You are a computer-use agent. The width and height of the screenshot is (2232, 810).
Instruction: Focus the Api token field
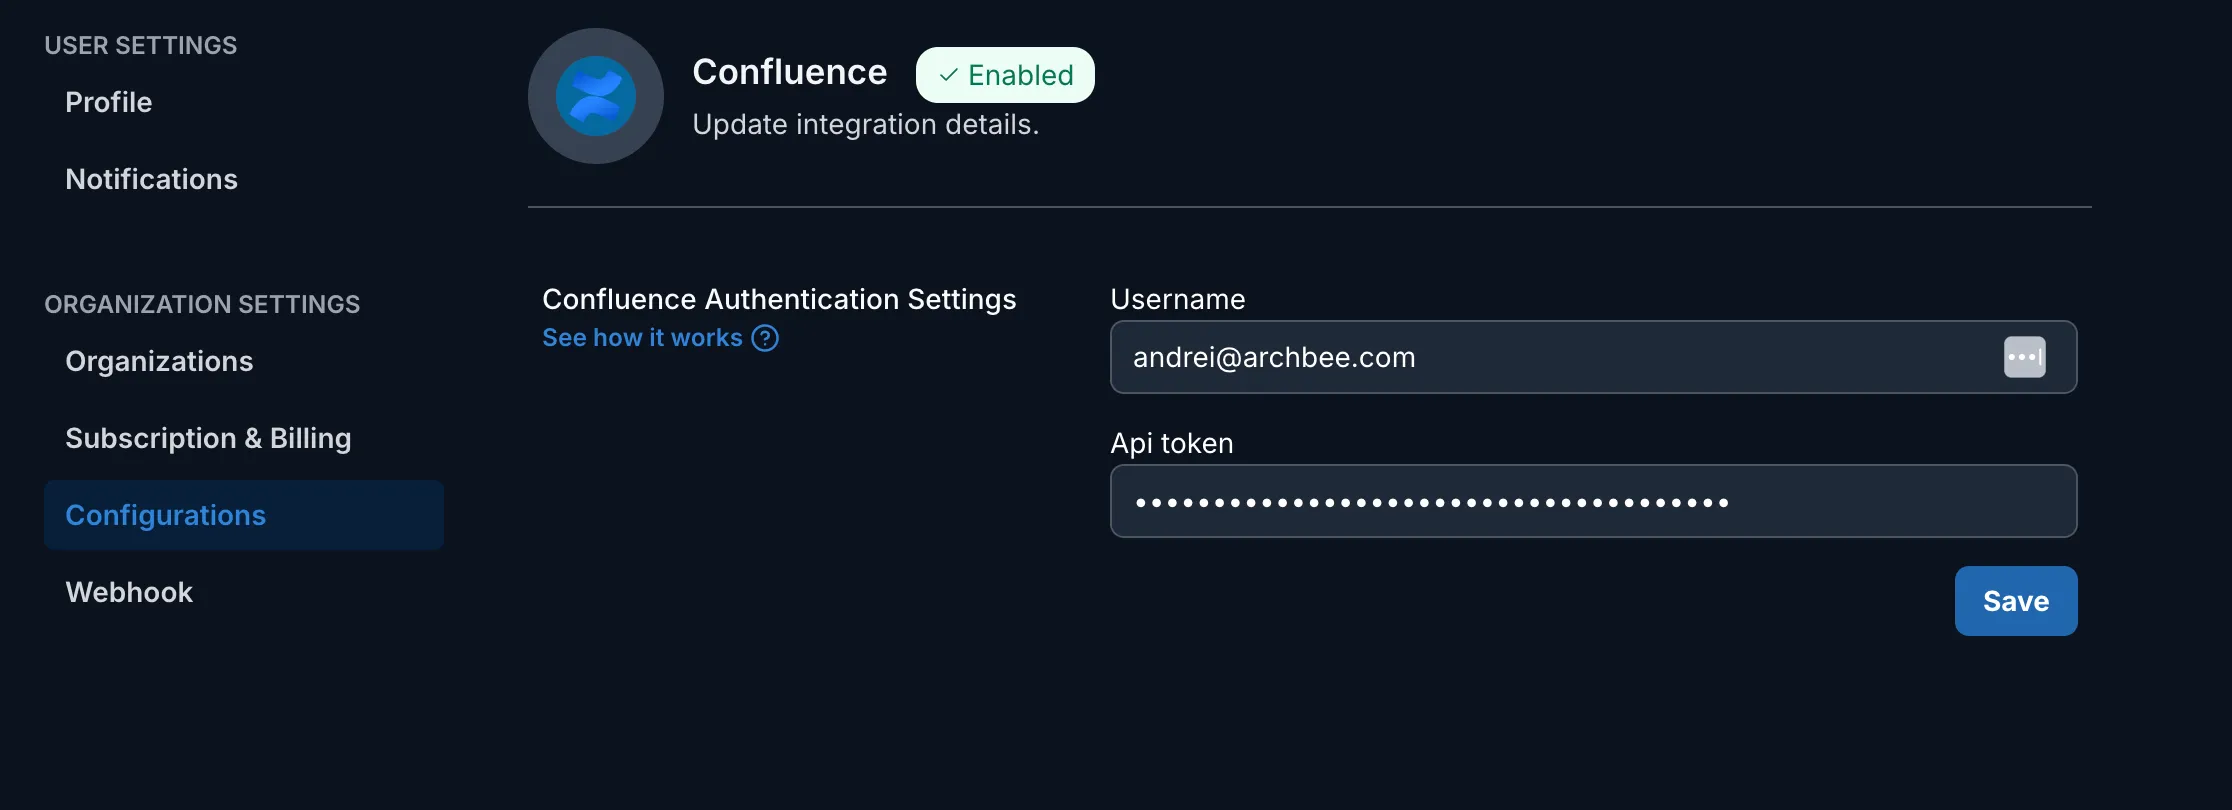[x=1593, y=501]
